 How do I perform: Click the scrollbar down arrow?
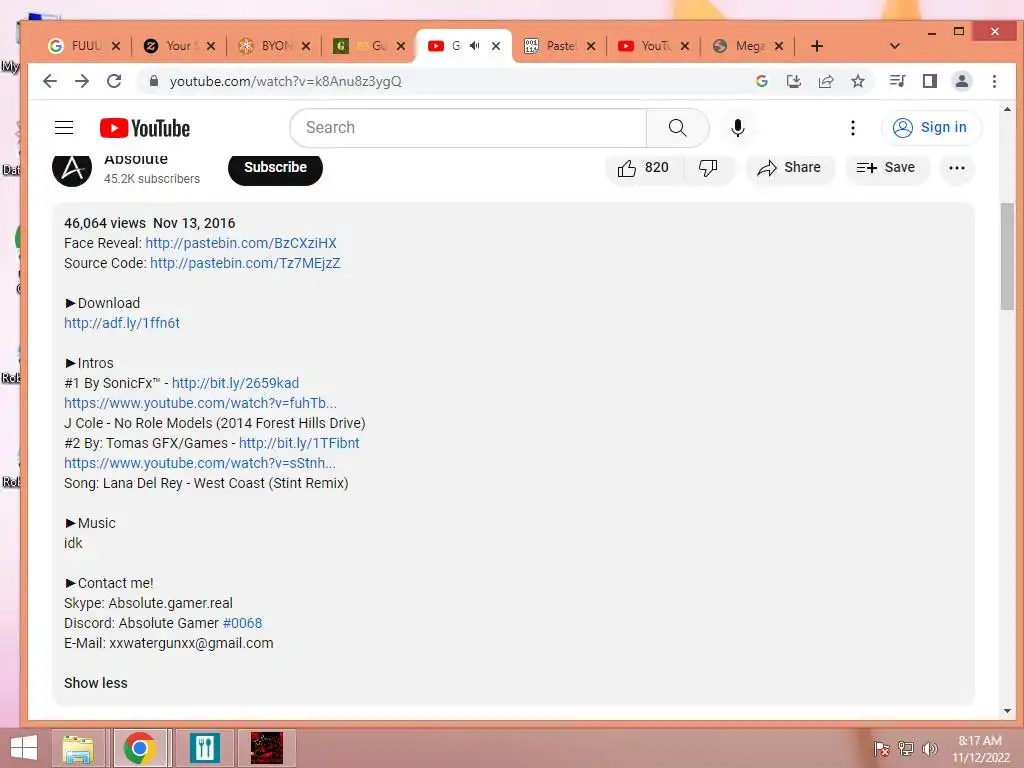[1007, 711]
